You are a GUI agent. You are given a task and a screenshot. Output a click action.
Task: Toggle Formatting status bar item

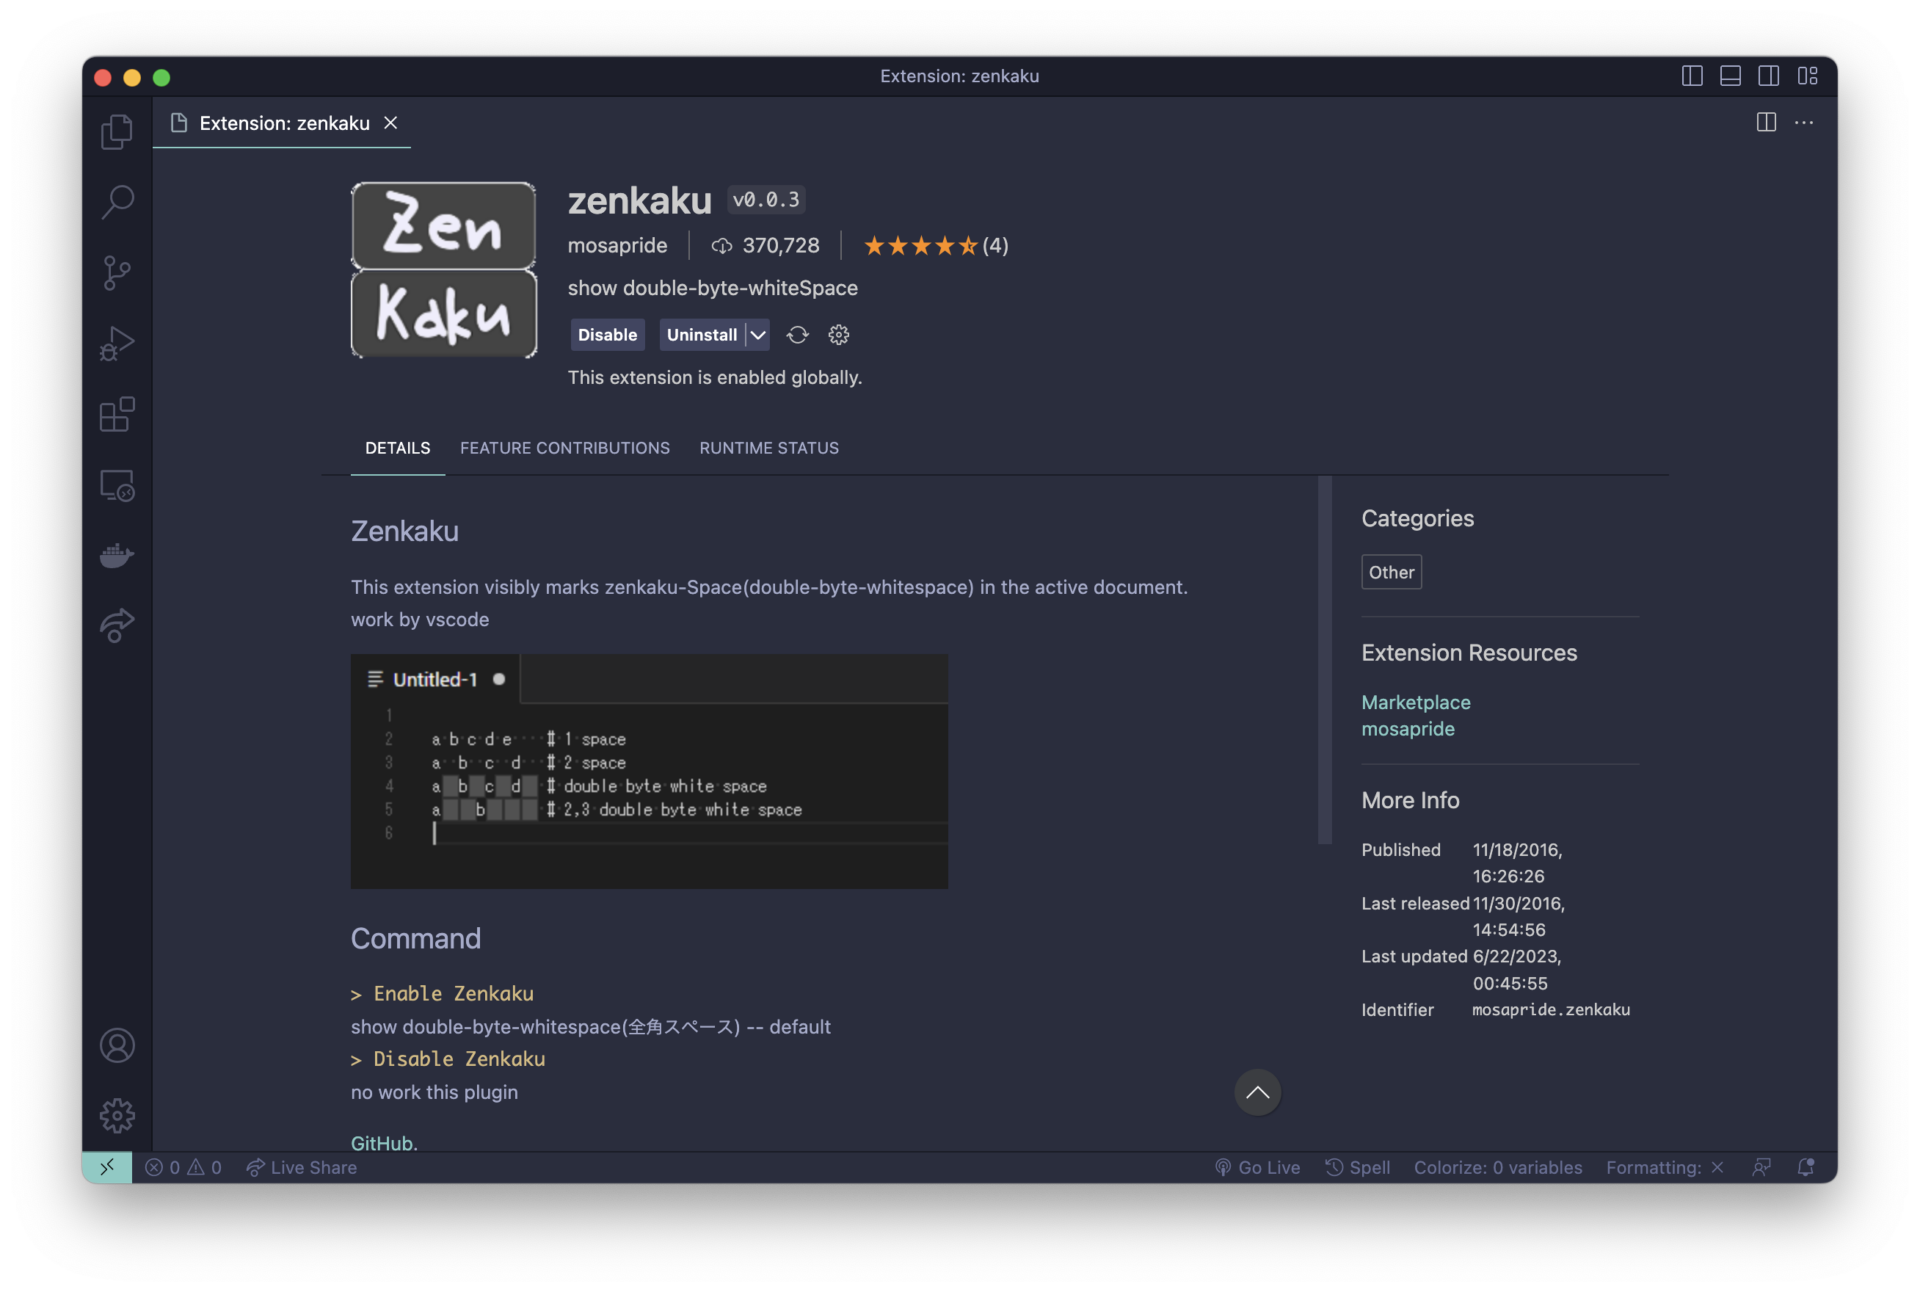[x=1664, y=1167]
